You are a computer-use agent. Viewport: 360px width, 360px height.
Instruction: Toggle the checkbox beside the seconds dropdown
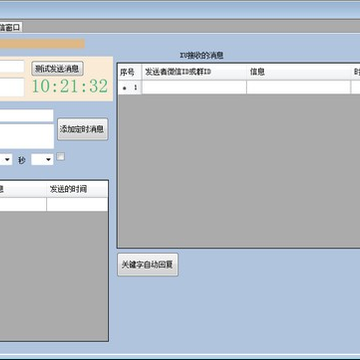pos(60,157)
